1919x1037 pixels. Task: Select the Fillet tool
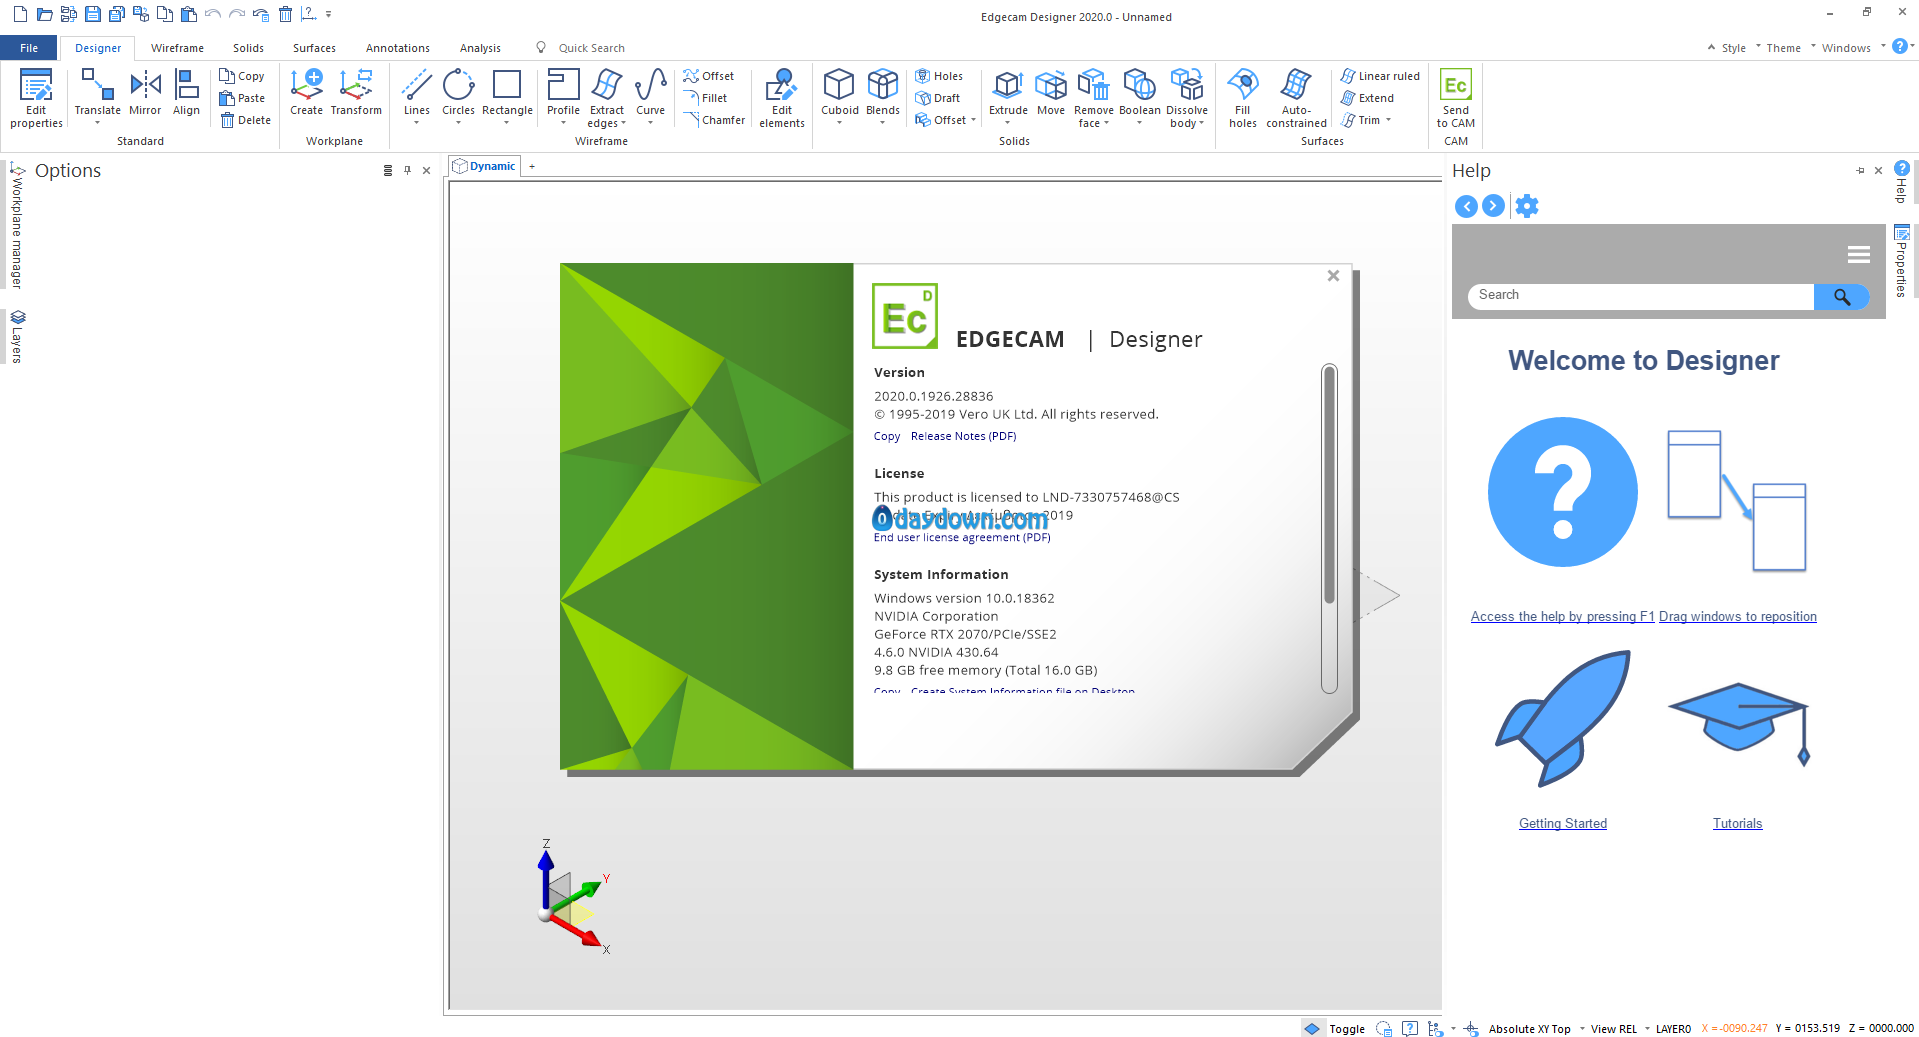(705, 98)
